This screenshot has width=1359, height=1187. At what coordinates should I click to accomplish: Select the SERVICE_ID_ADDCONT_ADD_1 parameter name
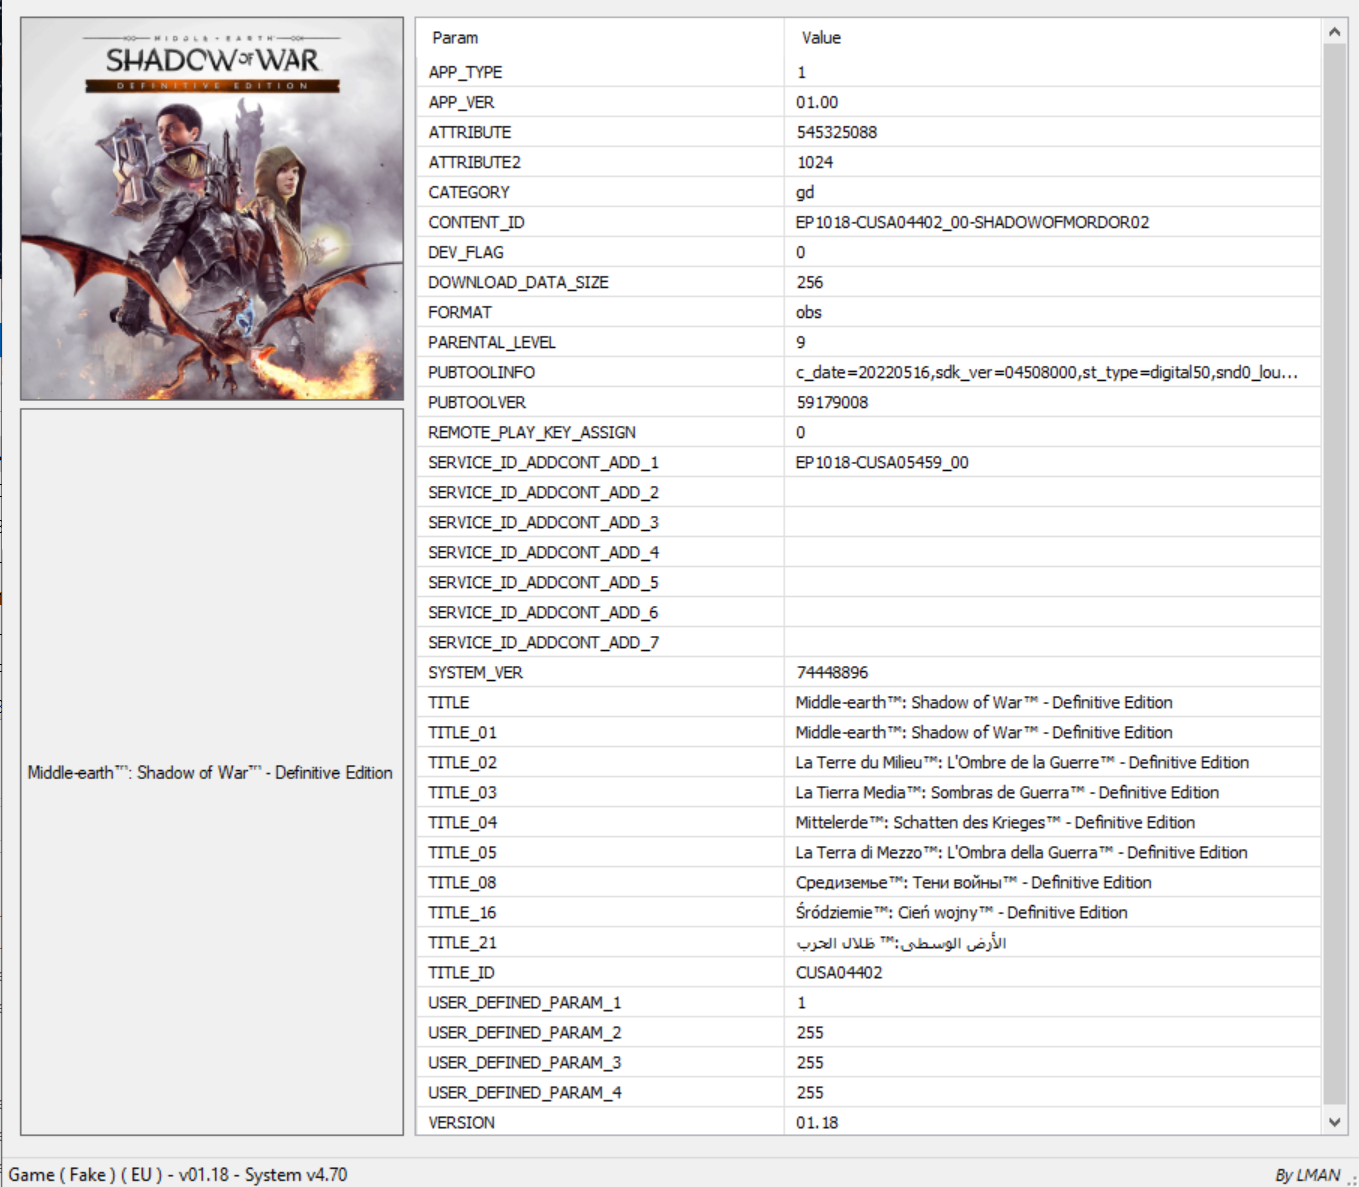click(543, 462)
